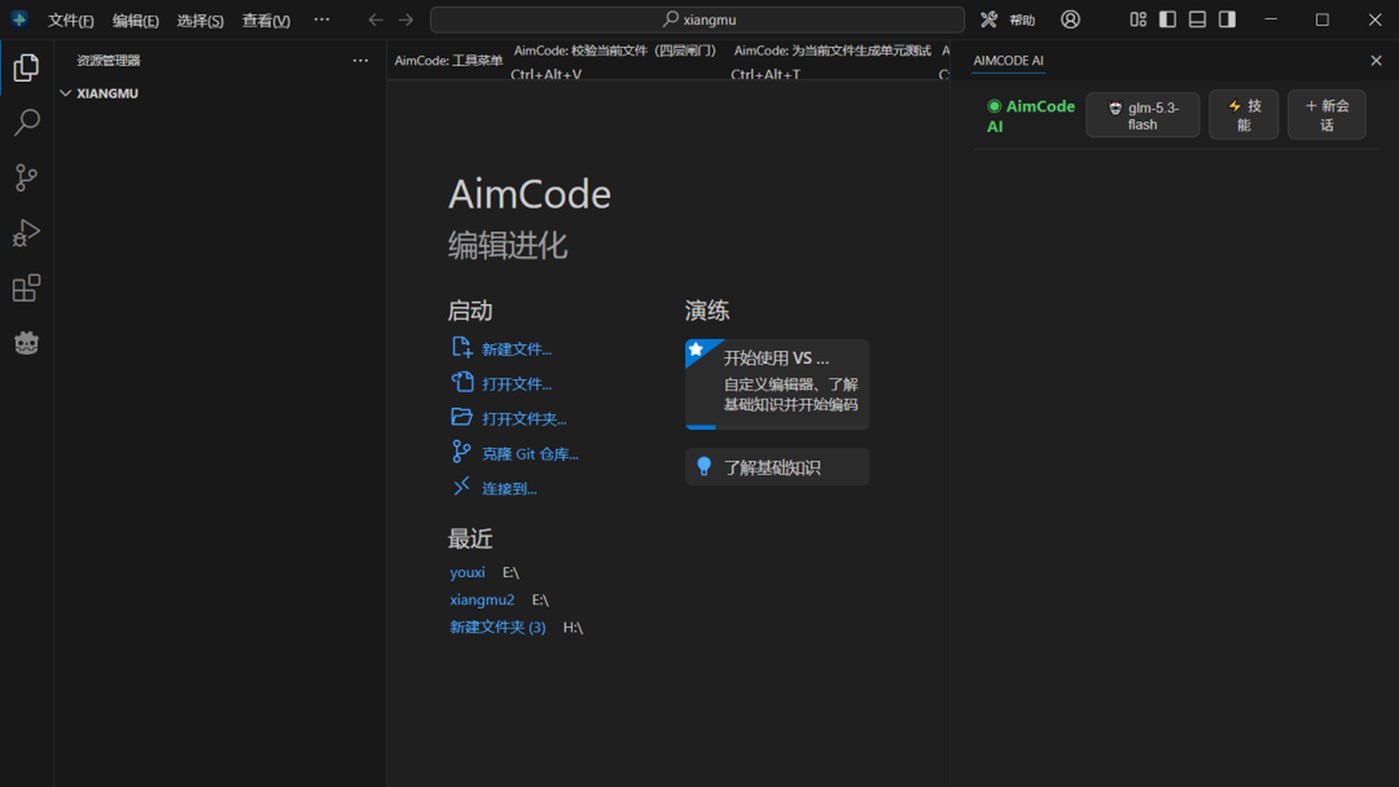Viewport: 1399px width, 787px height.
Task: Open Explorer views and more actions ellipsis
Action: pos(360,60)
